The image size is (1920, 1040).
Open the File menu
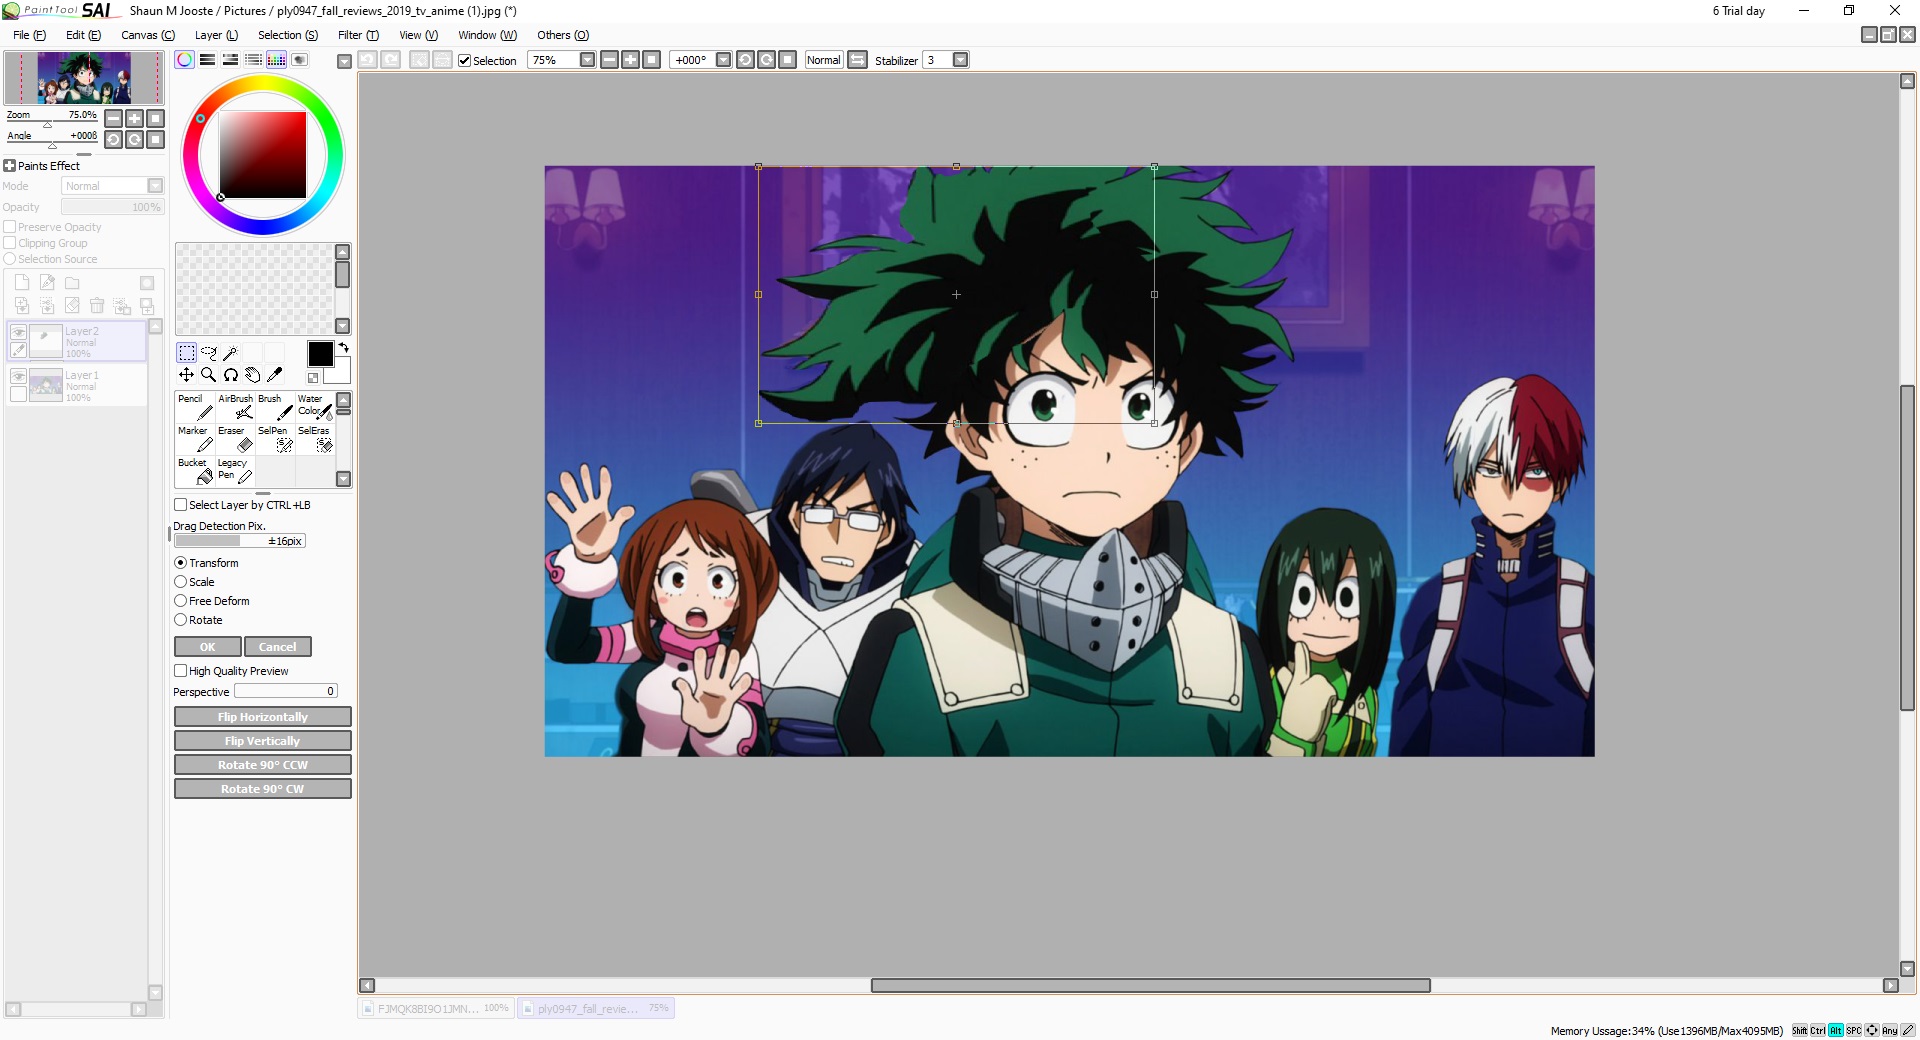point(29,35)
